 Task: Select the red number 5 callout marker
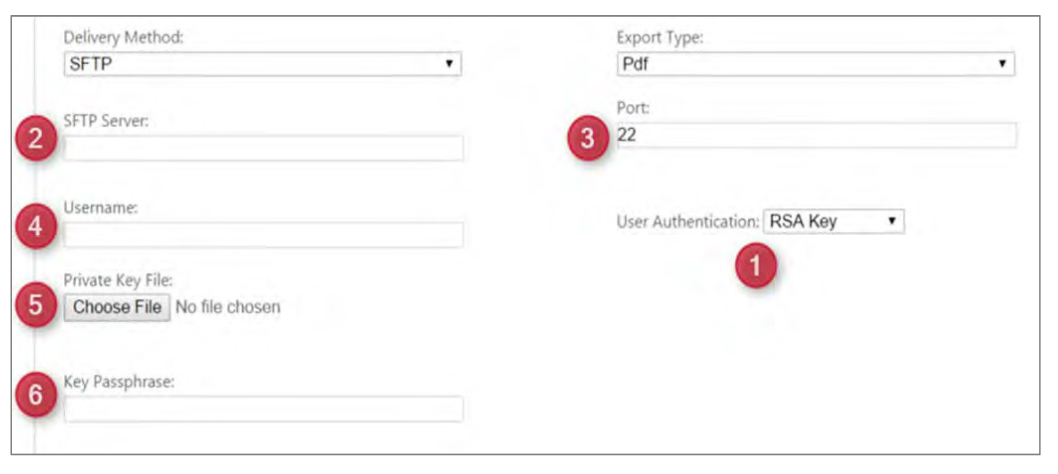point(36,306)
